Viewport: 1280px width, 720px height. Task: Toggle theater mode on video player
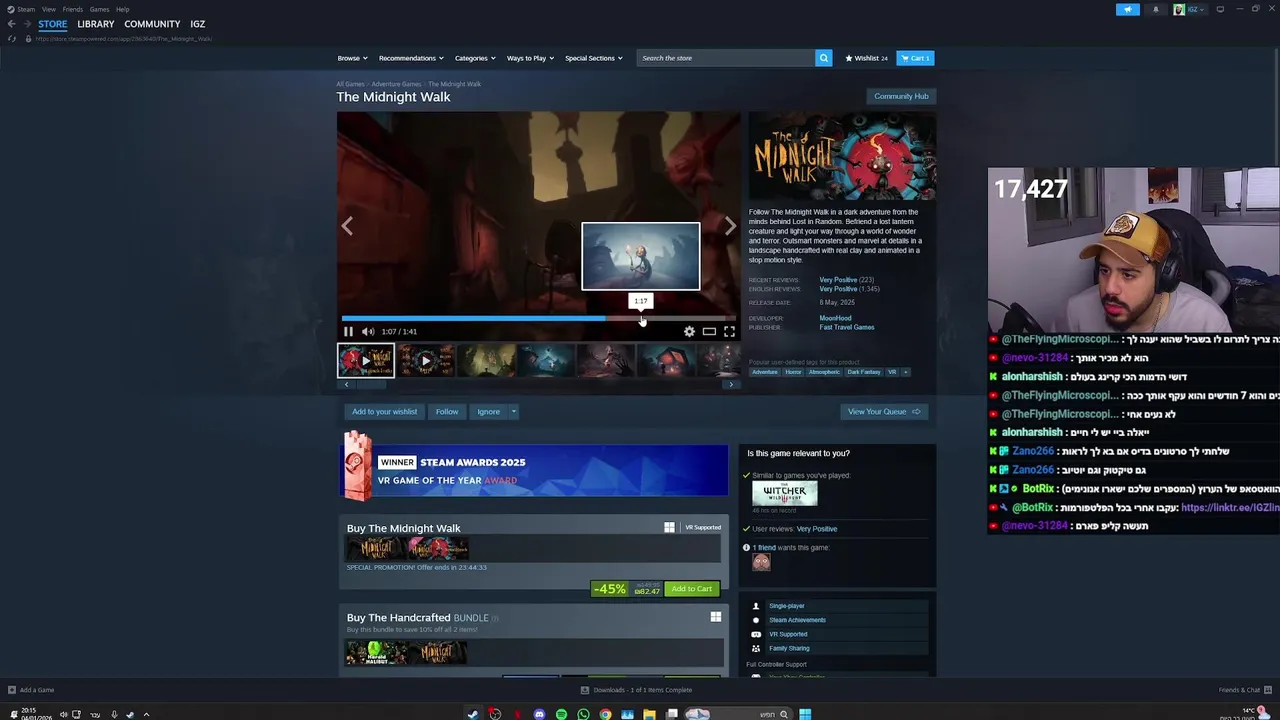coord(709,331)
